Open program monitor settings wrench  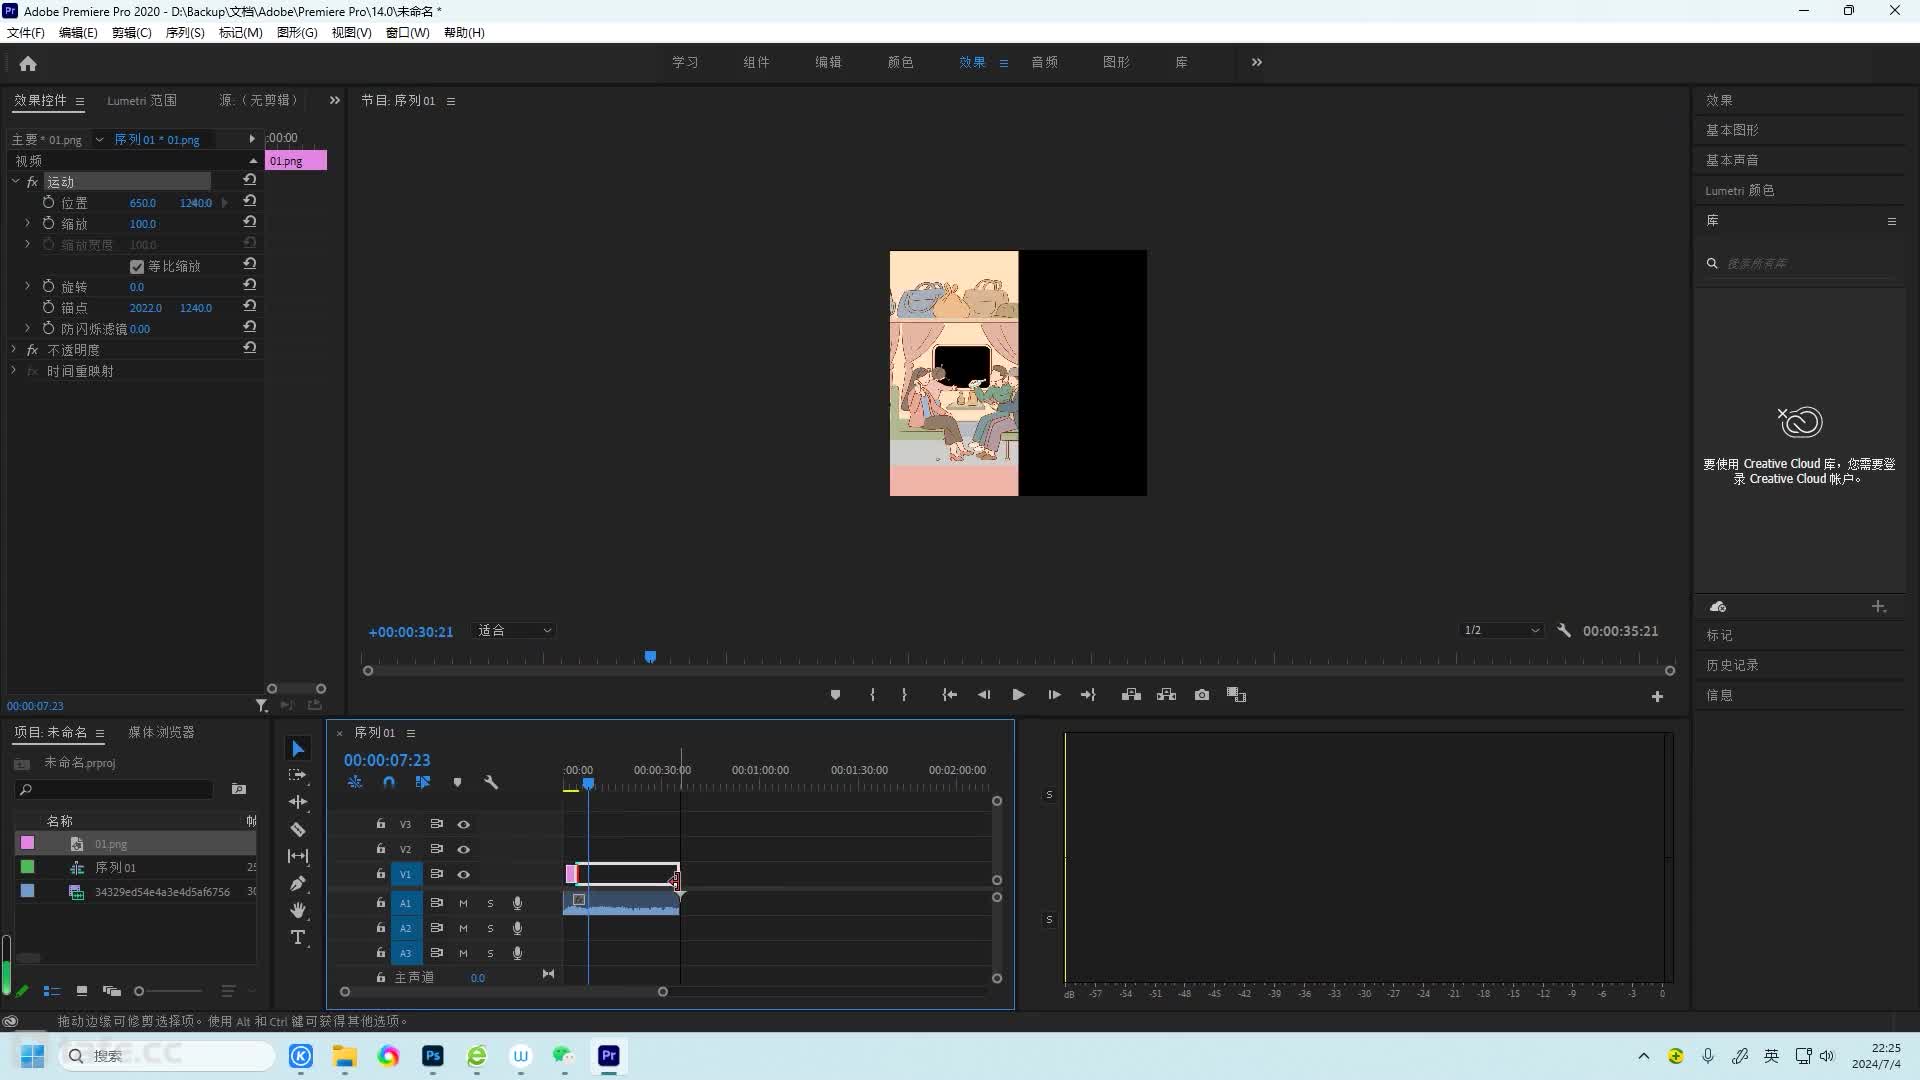(1564, 631)
